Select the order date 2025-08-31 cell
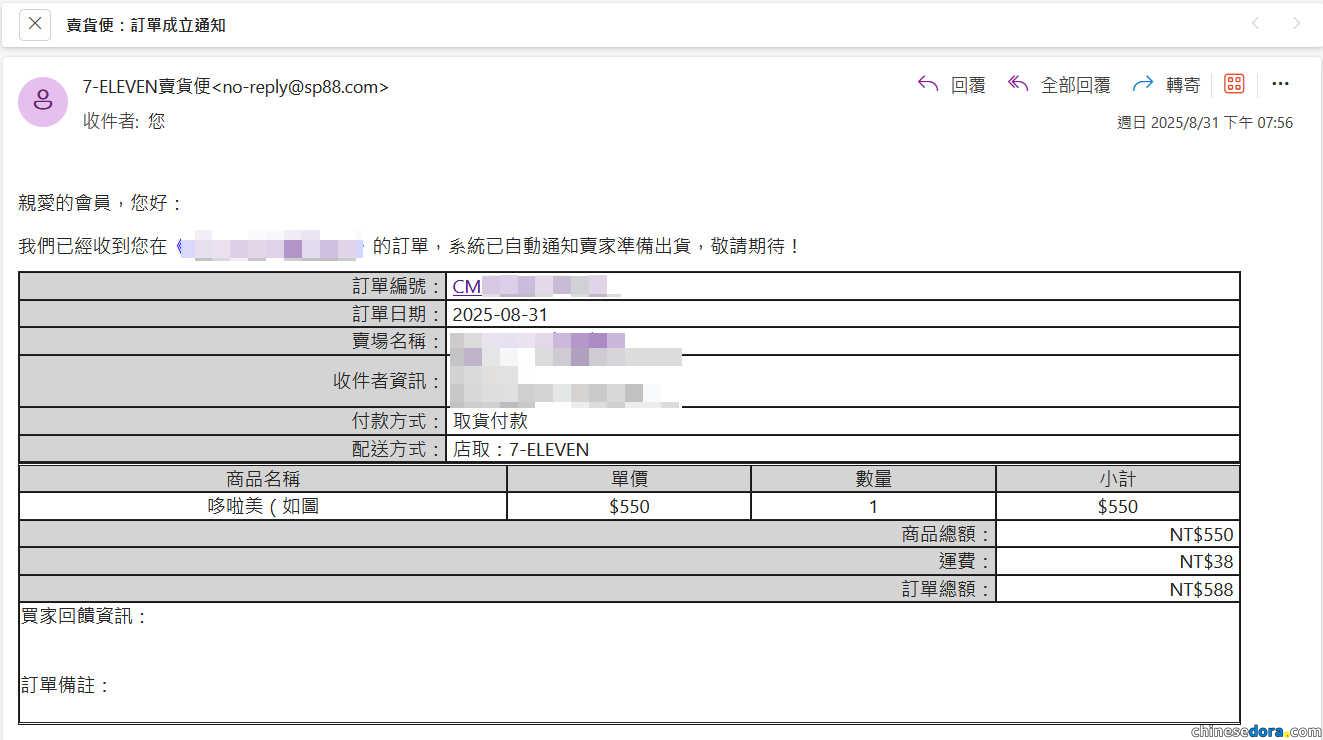The height and width of the screenshot is (740, 1323). pos(500,314)
